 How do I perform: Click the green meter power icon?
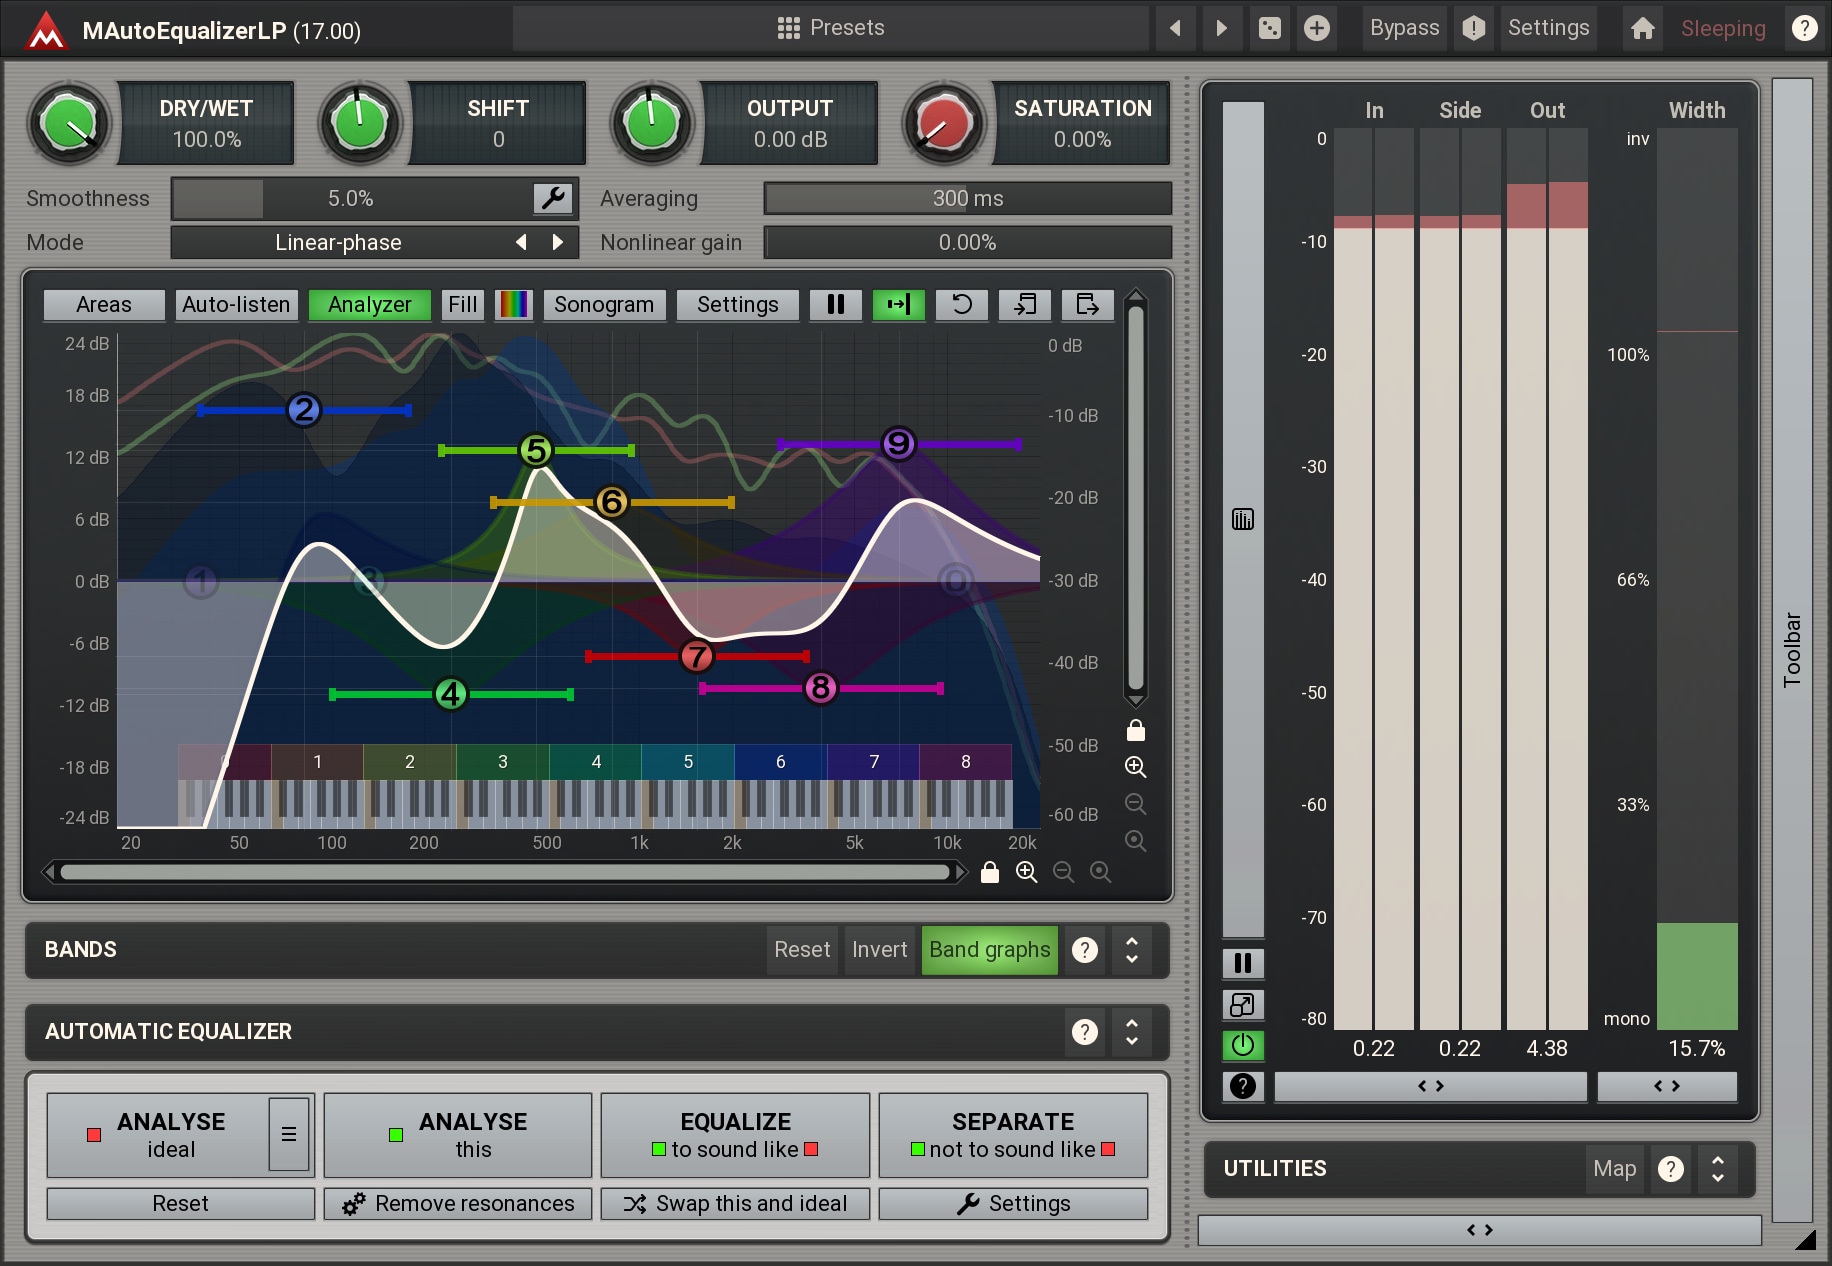[x=1243, y=1045]
